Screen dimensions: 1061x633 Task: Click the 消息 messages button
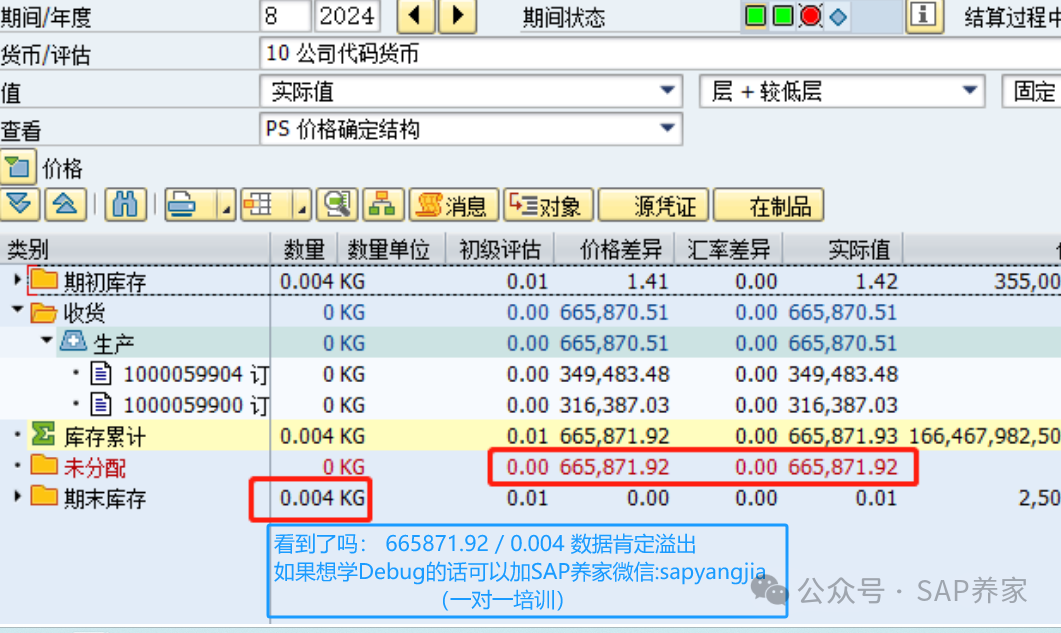[454, 204]
